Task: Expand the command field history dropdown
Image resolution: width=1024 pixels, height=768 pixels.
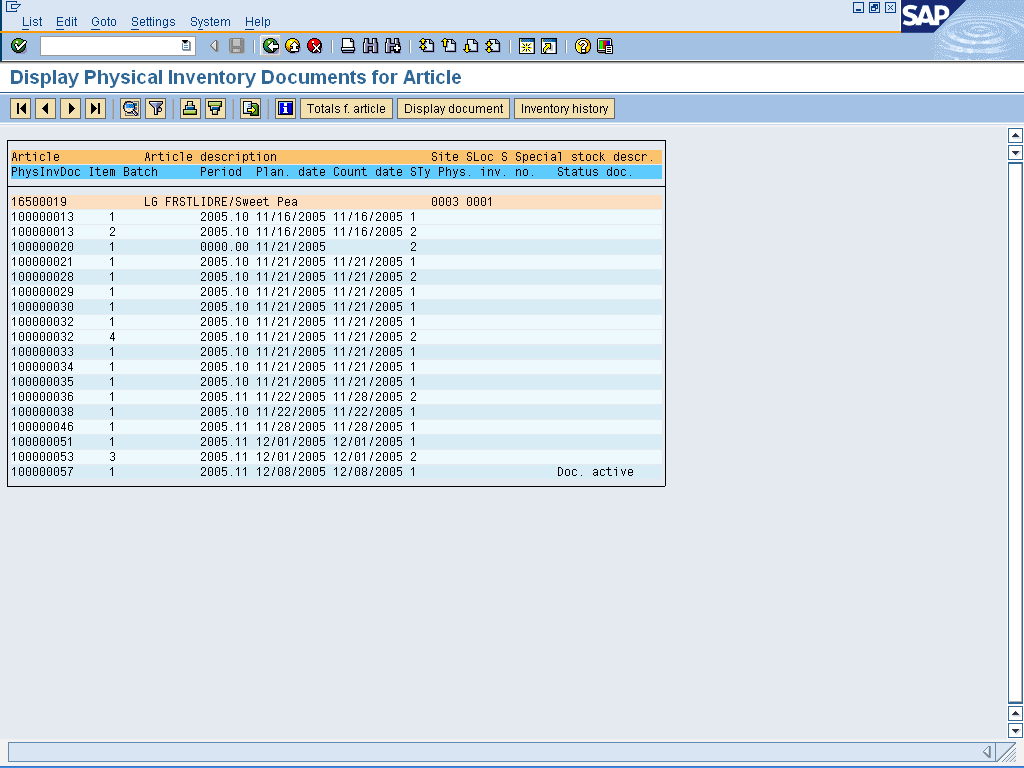Action: [x=186, y=46]
